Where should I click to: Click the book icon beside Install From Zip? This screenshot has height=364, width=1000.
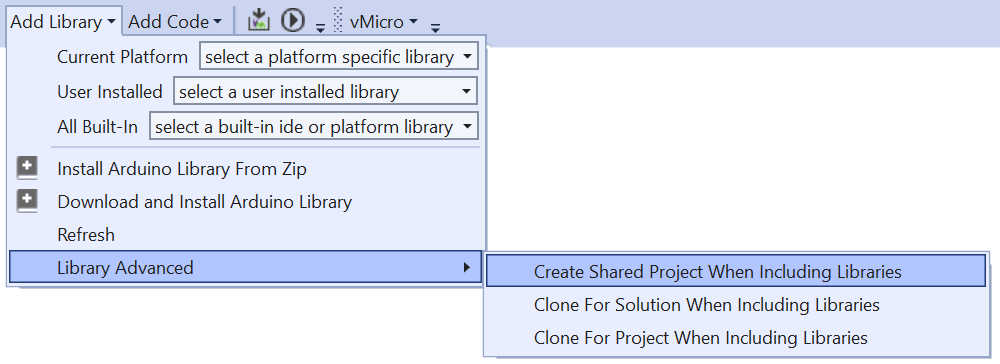[x=27, y=168]
